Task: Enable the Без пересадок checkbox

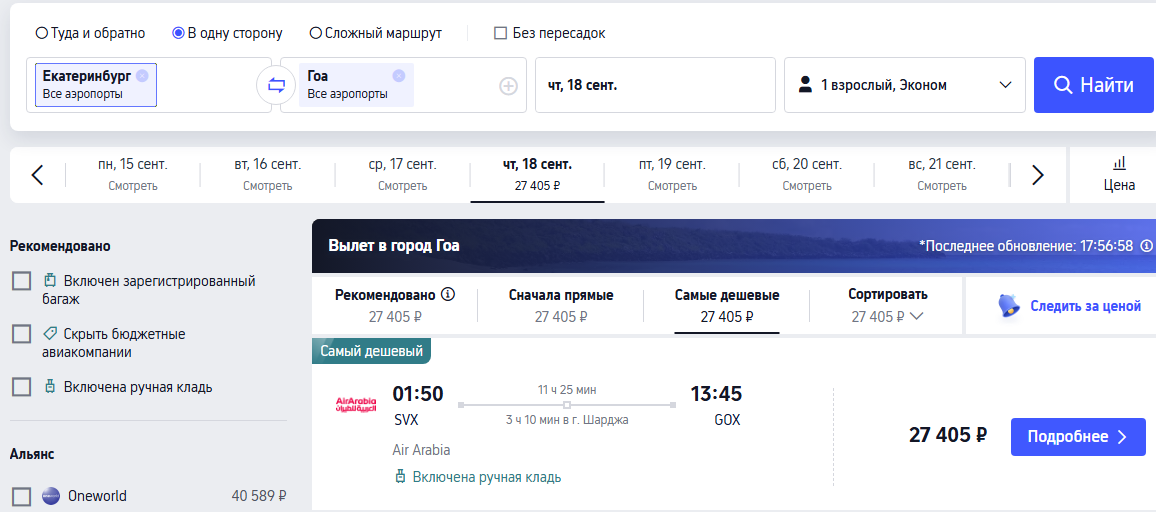Action: 501,33
